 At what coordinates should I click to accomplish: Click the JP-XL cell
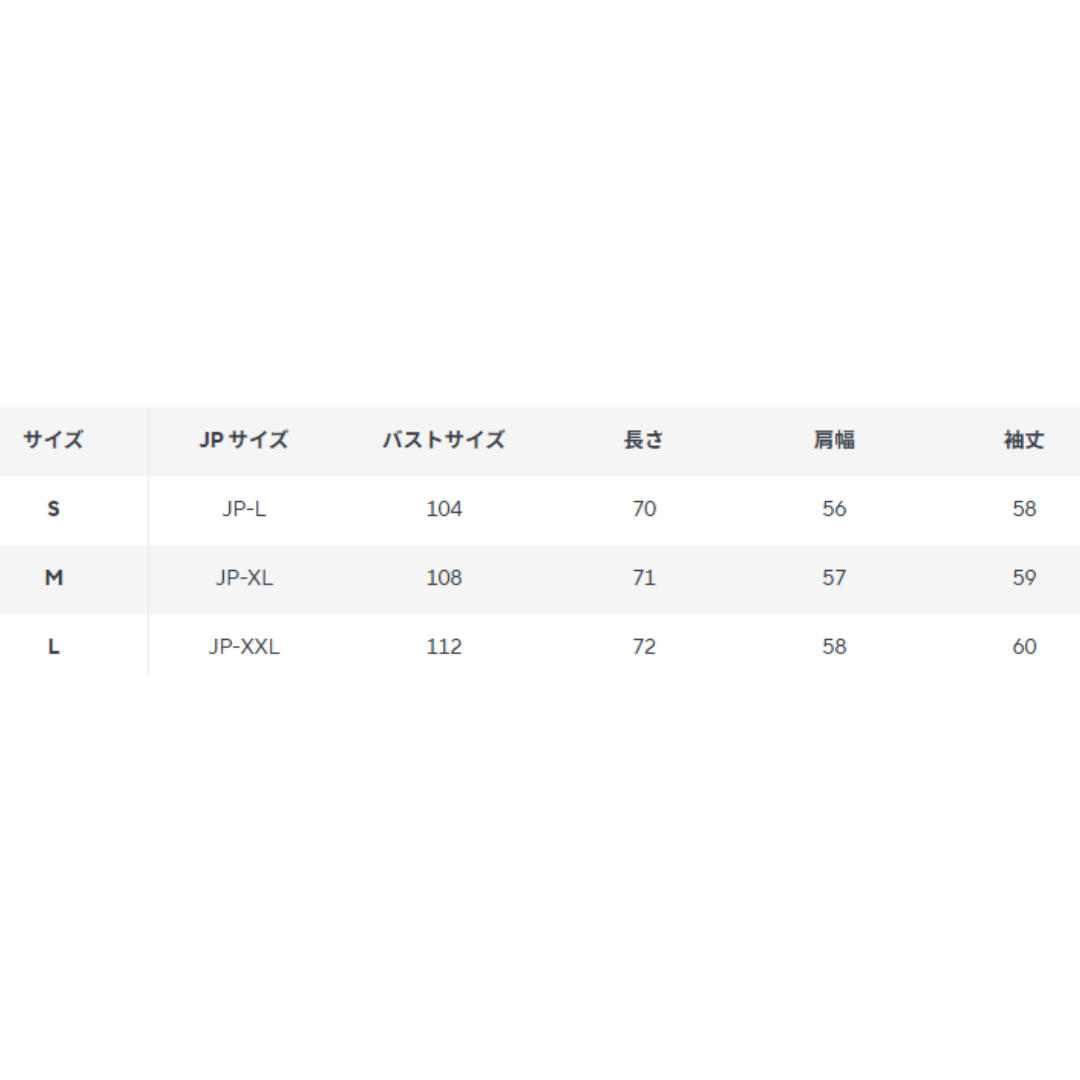coord(244,578)
